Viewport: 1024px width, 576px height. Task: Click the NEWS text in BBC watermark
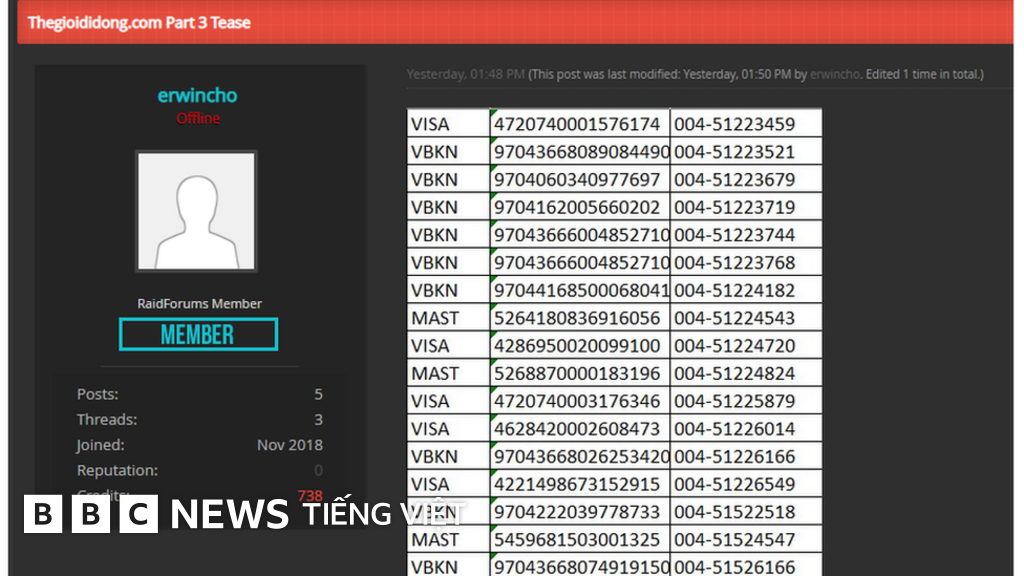click(229, 515)
